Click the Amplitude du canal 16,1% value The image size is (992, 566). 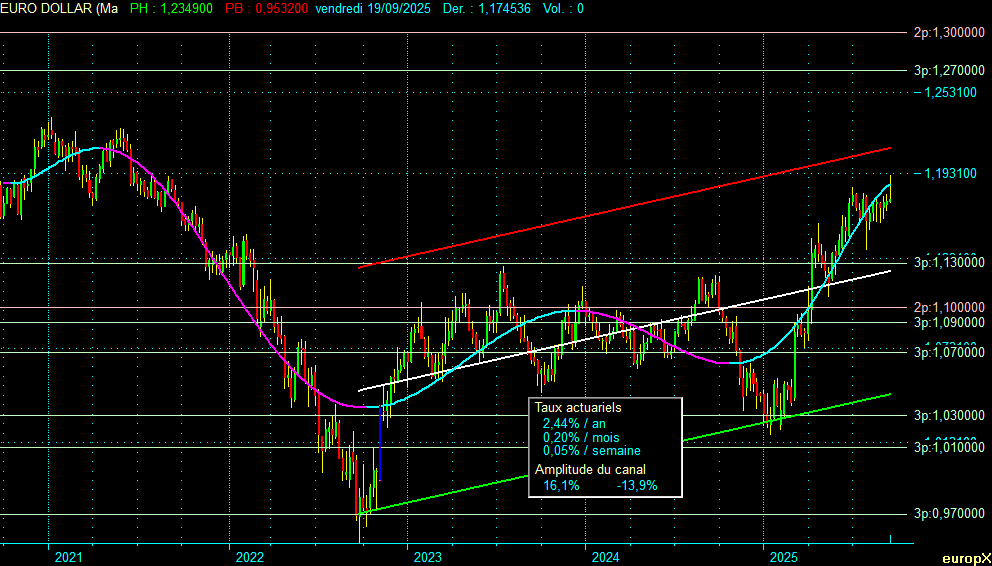click(x=559, y=485)
